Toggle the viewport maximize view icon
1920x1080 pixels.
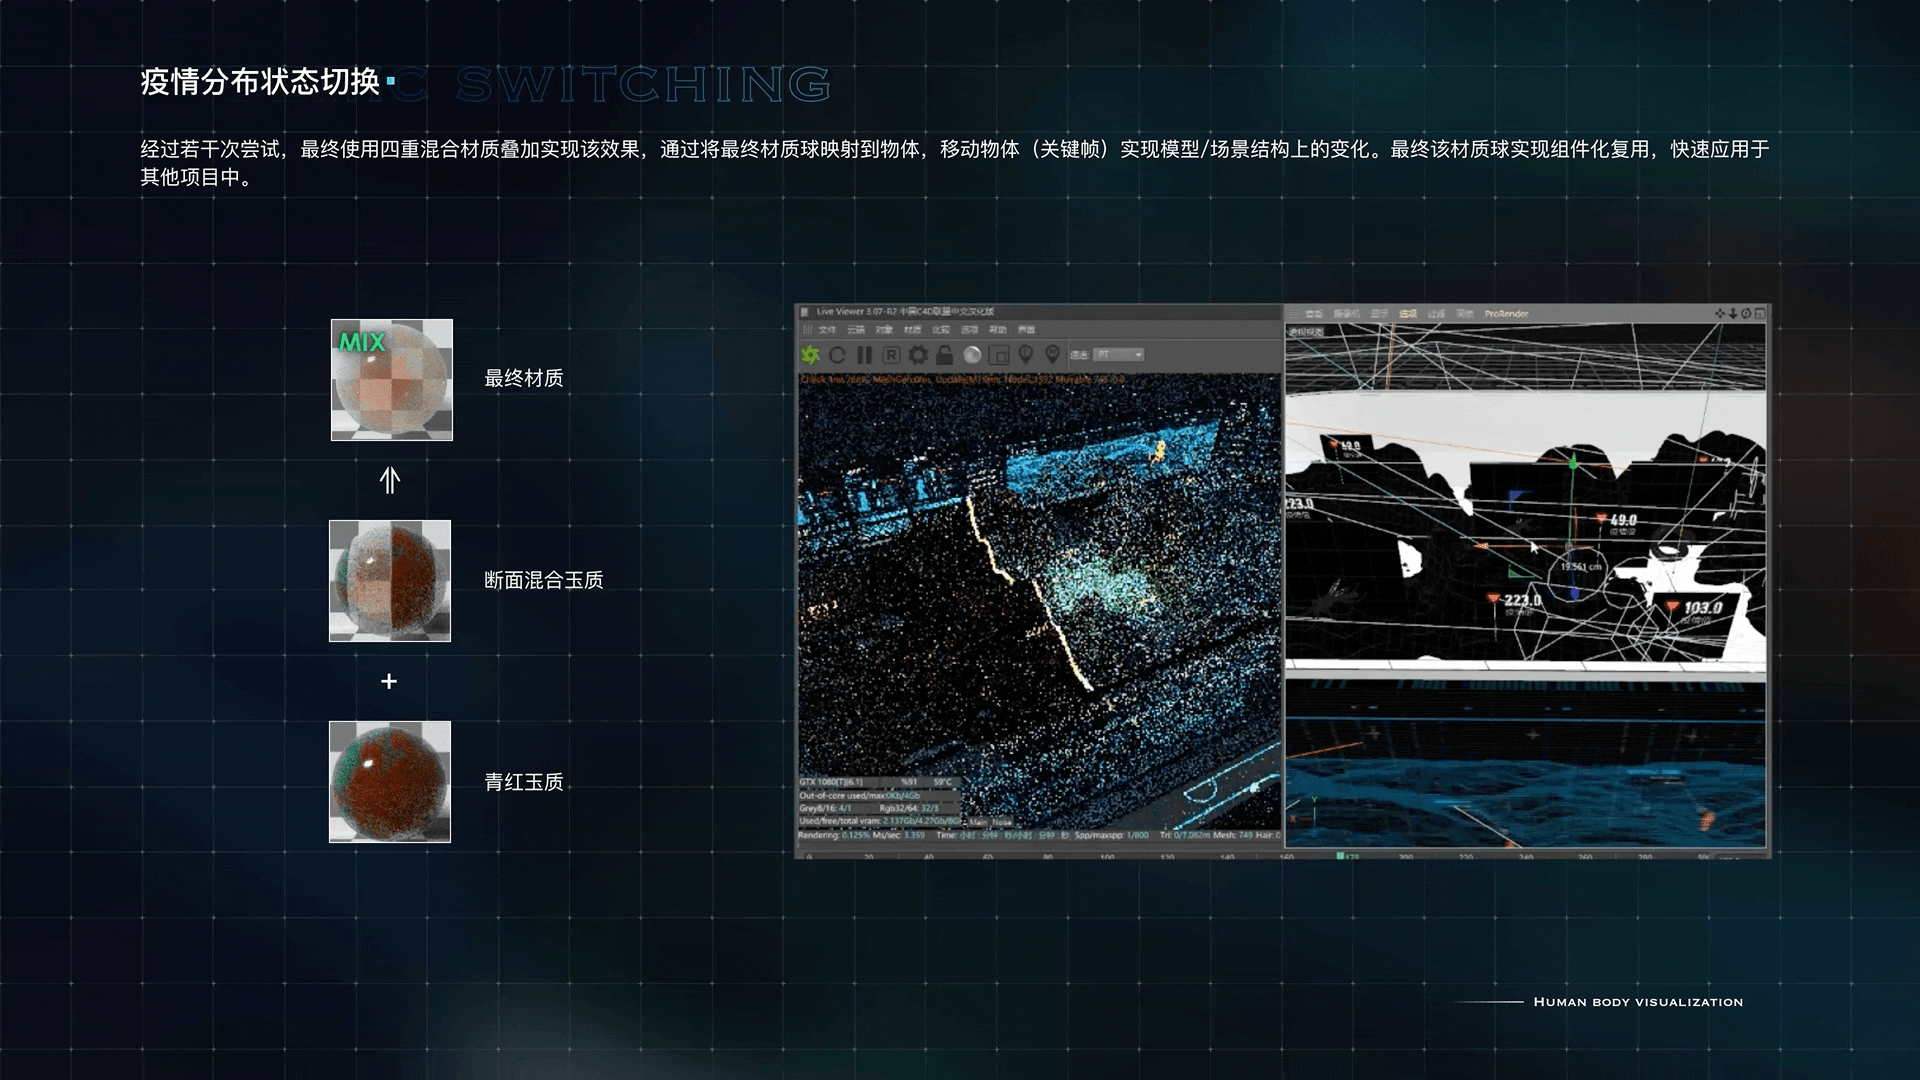(1760, 314)
